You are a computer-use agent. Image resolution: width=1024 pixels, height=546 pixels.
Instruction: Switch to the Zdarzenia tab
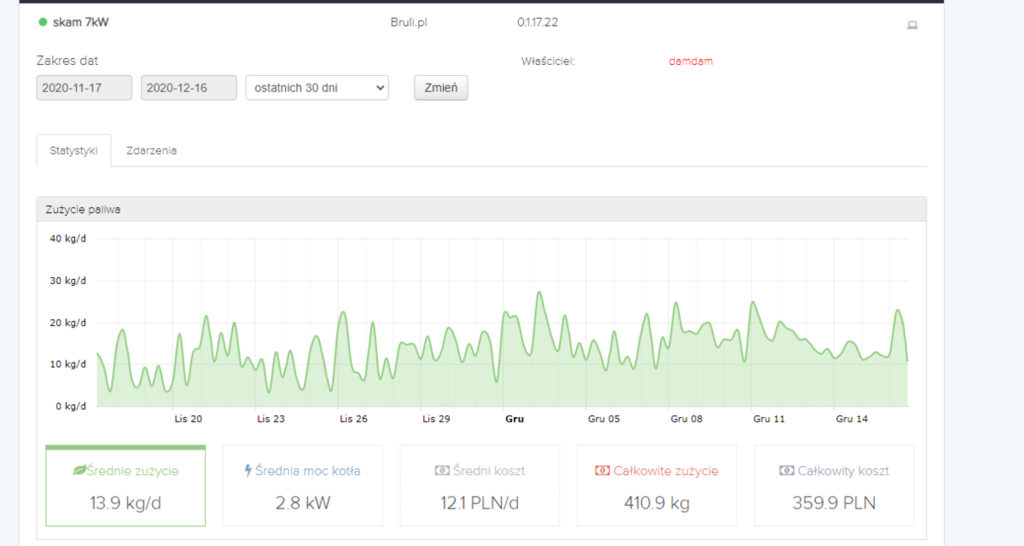(151, 150)
